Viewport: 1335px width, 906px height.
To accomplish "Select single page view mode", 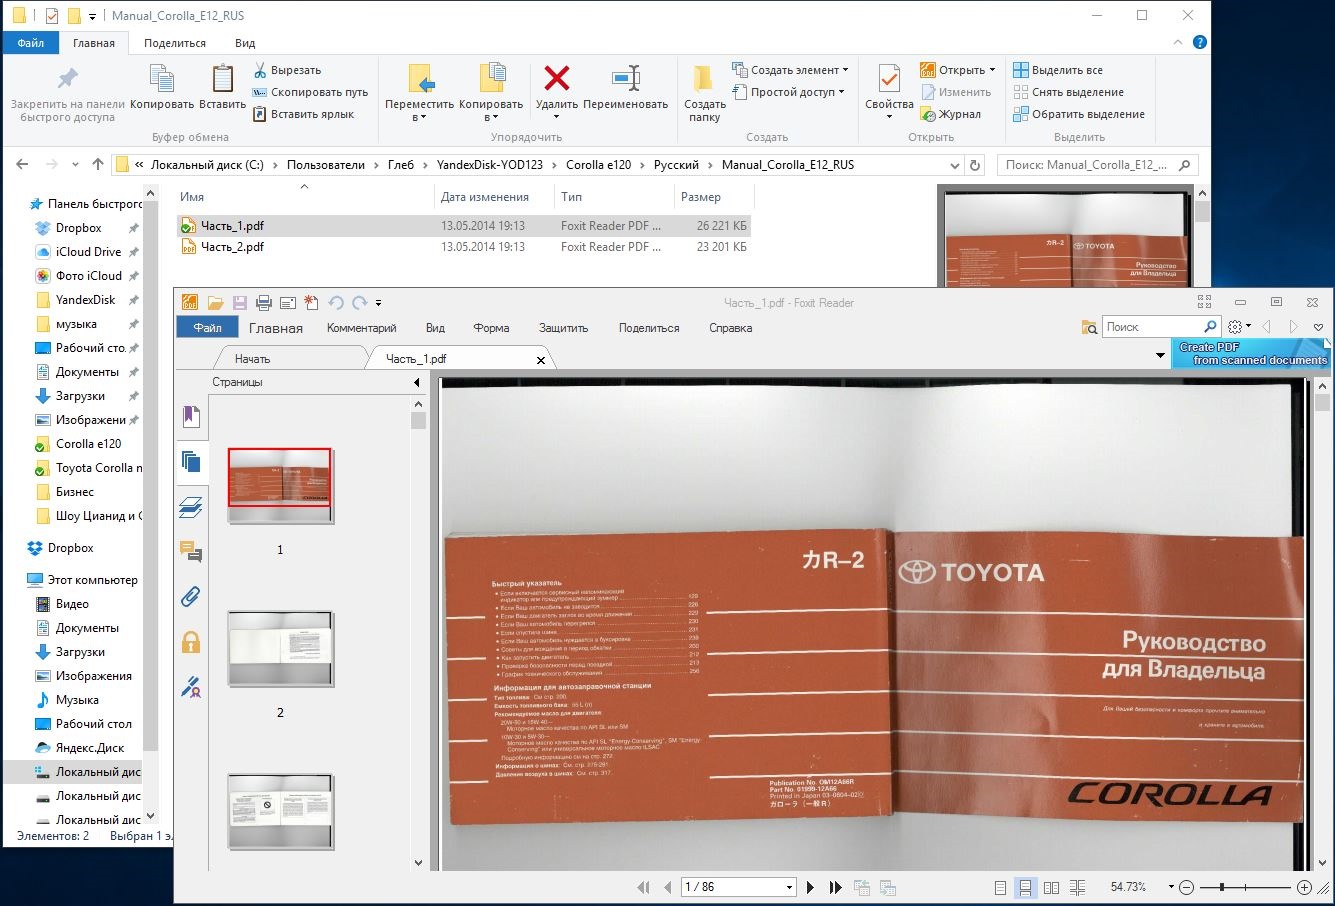I will pos(1001,887).
